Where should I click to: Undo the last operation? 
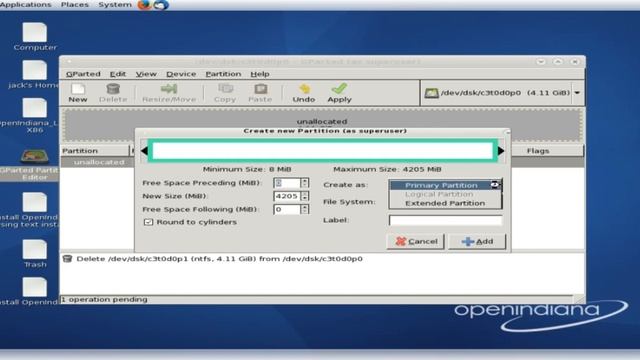tap(304, 93)
